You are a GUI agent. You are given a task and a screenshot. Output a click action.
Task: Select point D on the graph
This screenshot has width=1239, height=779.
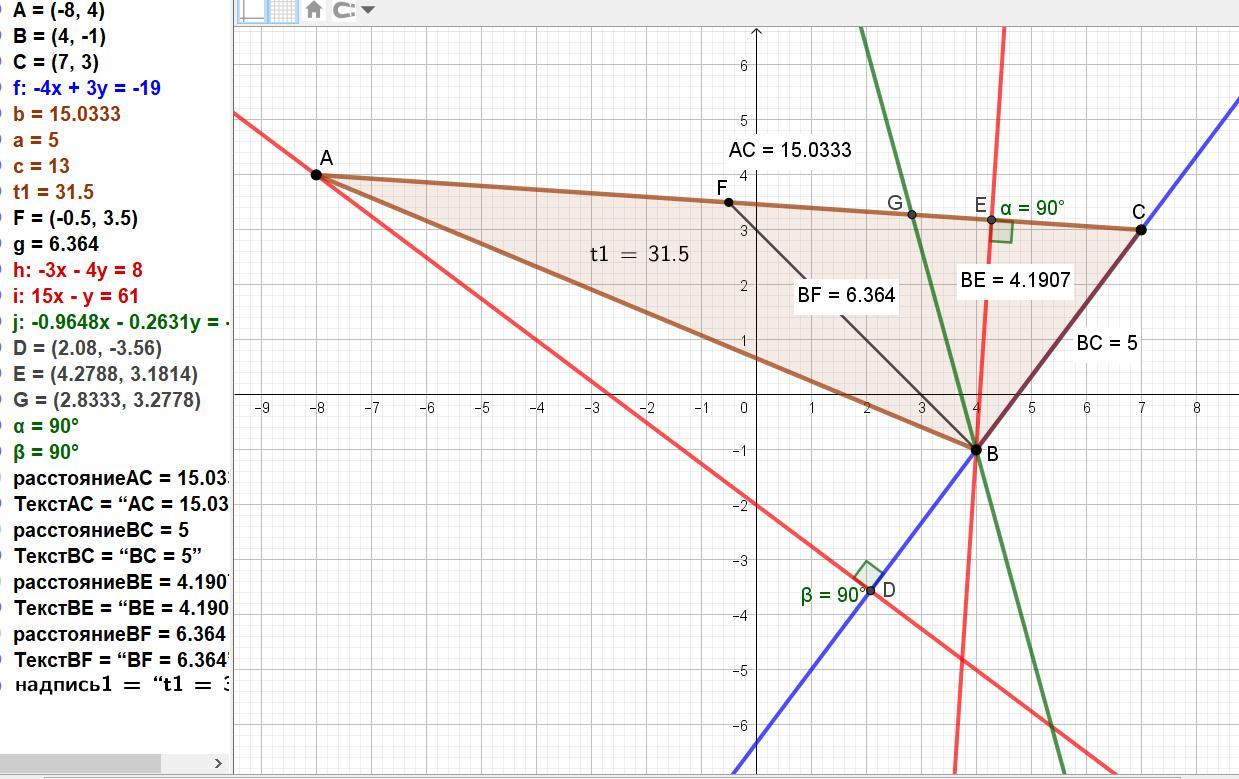870,591
